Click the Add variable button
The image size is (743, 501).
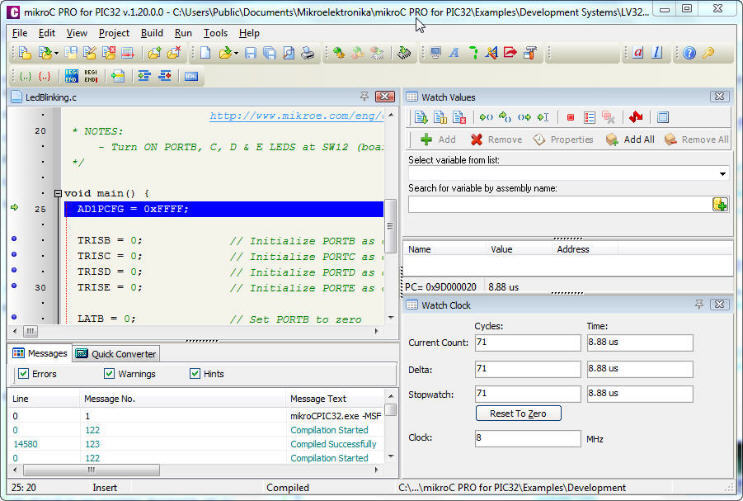tap(438, 139)
